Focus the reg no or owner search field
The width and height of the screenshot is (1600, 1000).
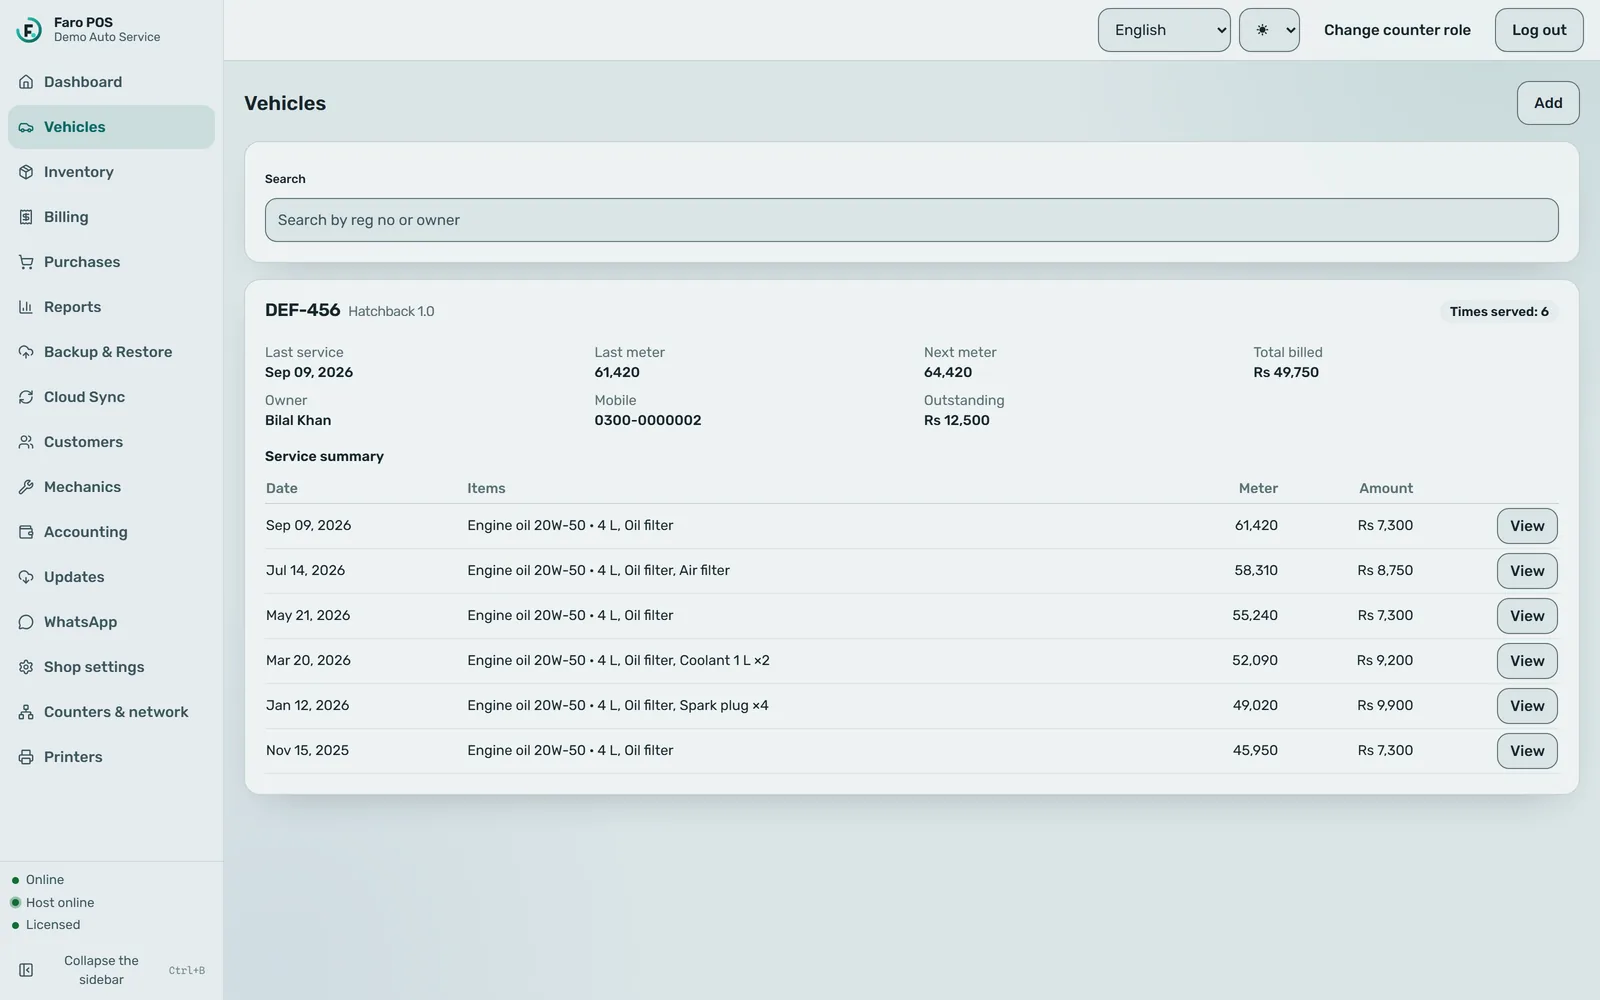(911, 220)
